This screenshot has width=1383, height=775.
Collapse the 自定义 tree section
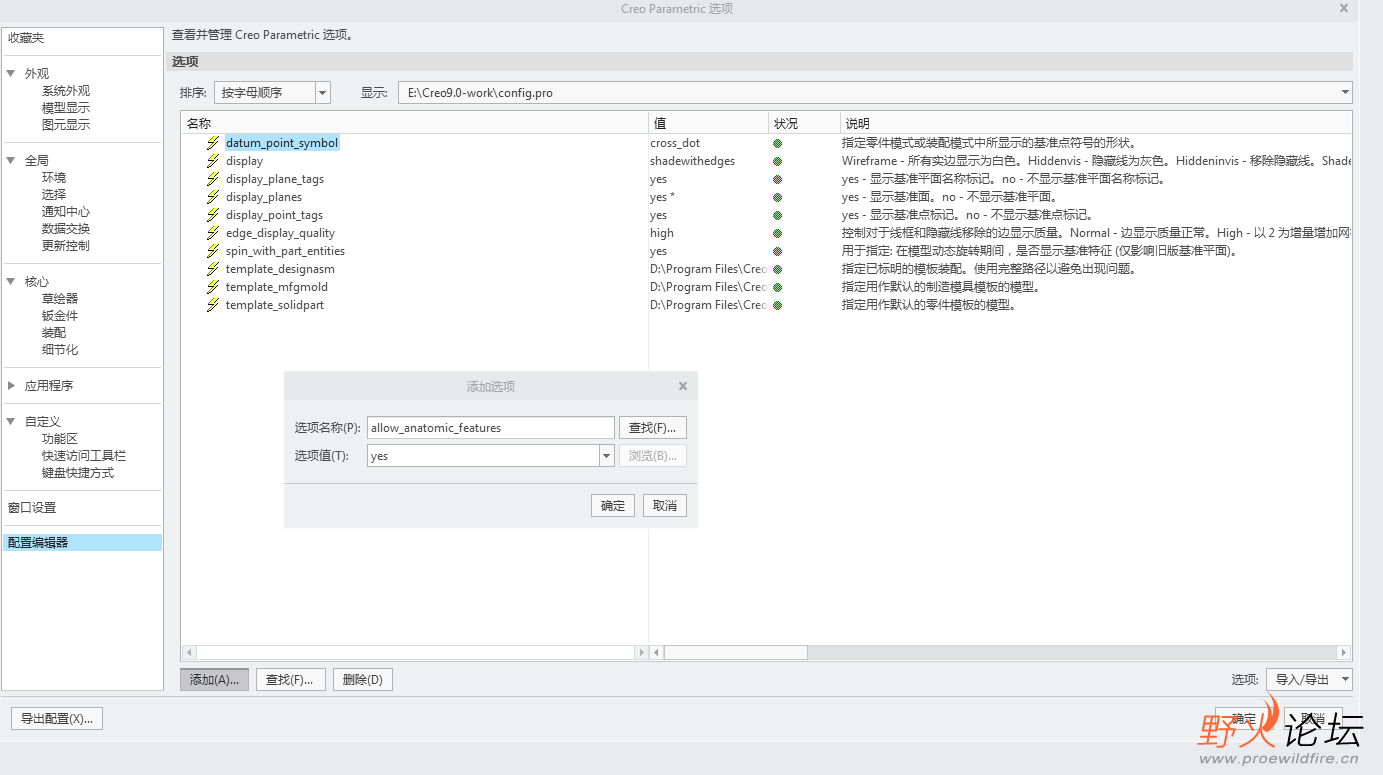11,421
